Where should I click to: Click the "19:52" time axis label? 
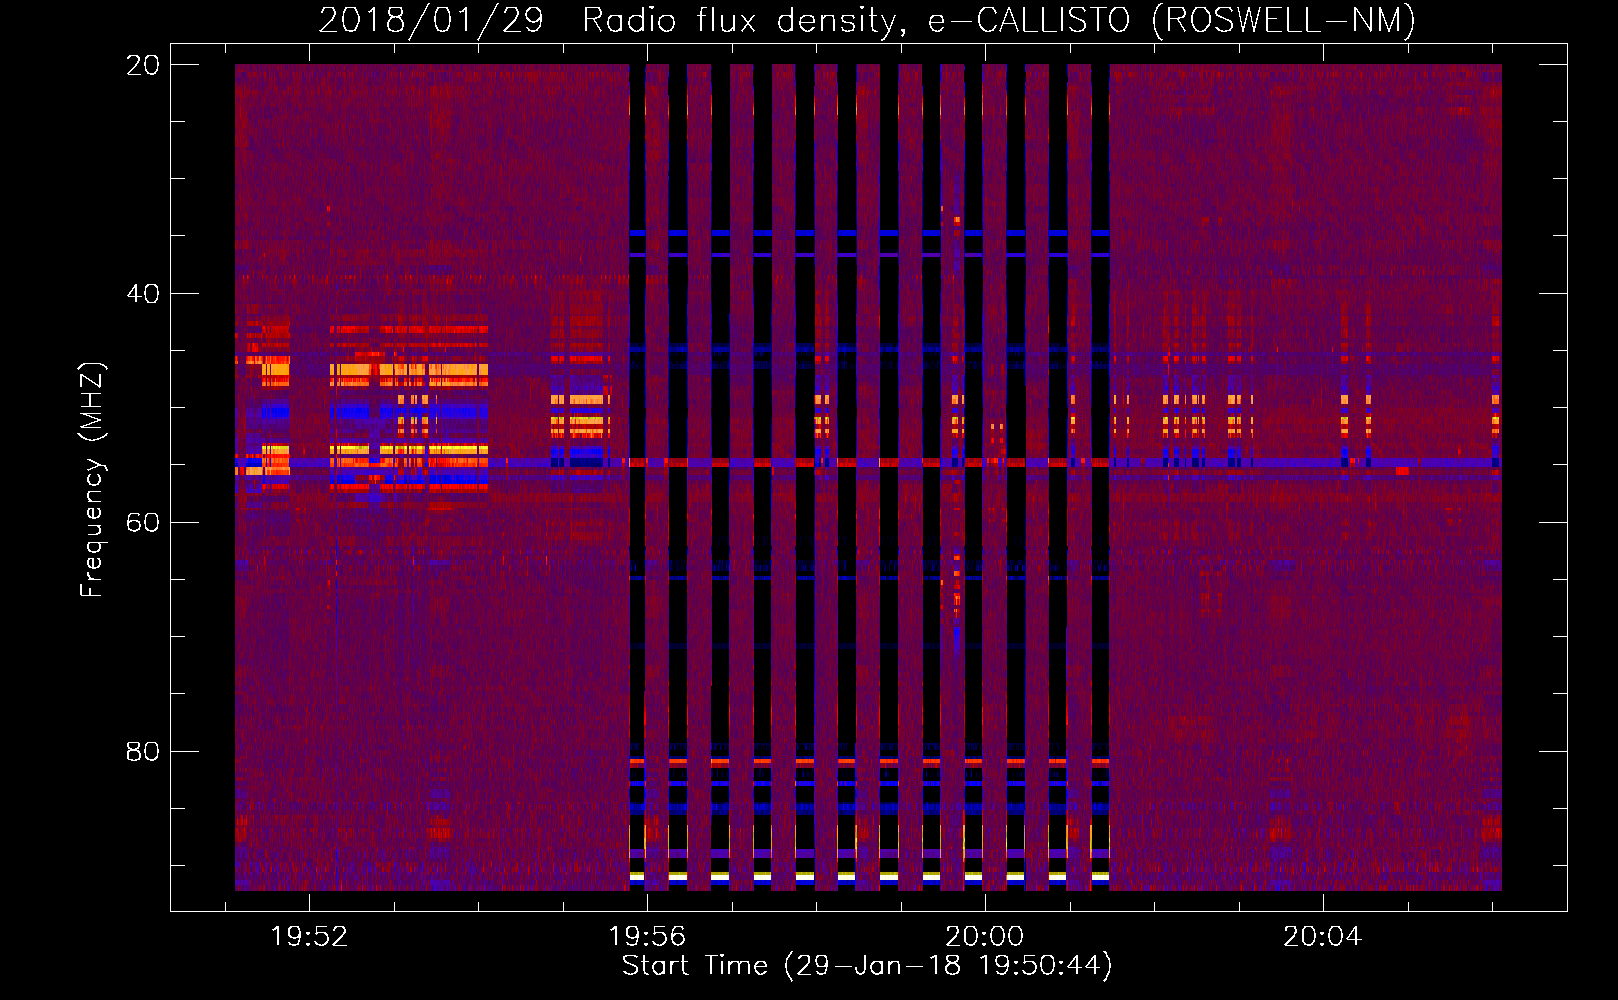point(309,936)
